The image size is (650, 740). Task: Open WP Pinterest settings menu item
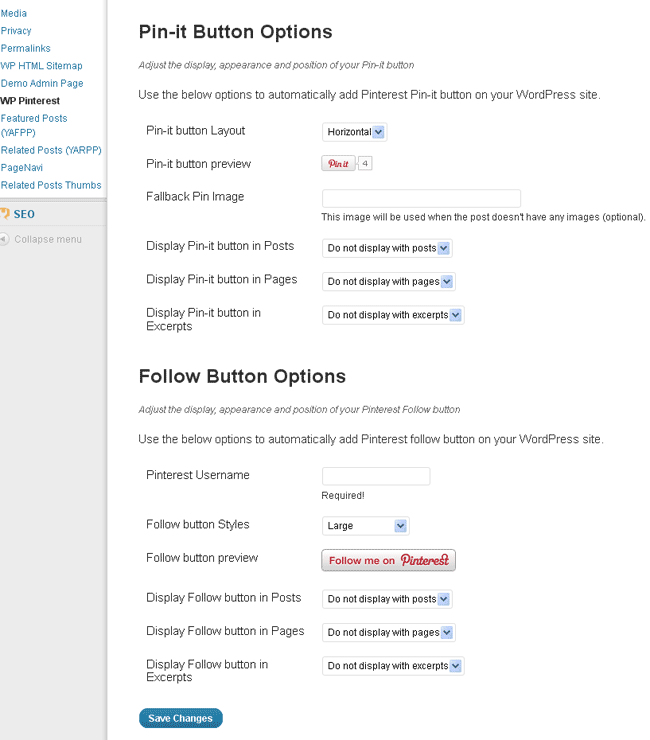coord(30,101)
